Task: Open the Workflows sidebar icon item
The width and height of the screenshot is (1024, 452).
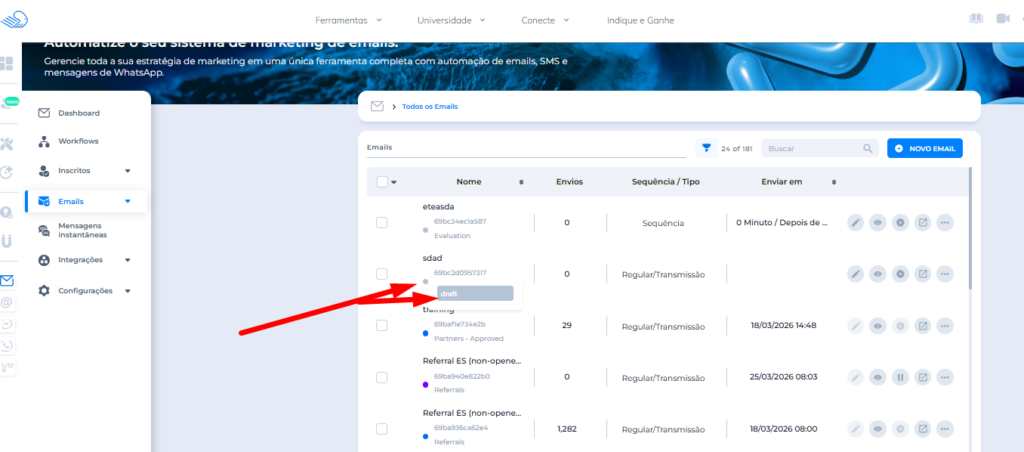Action: (78, 141)
